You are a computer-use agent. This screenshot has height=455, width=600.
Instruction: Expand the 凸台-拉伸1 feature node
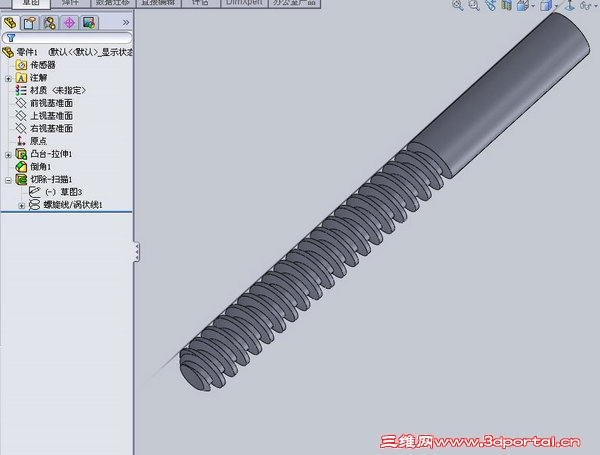8,155
